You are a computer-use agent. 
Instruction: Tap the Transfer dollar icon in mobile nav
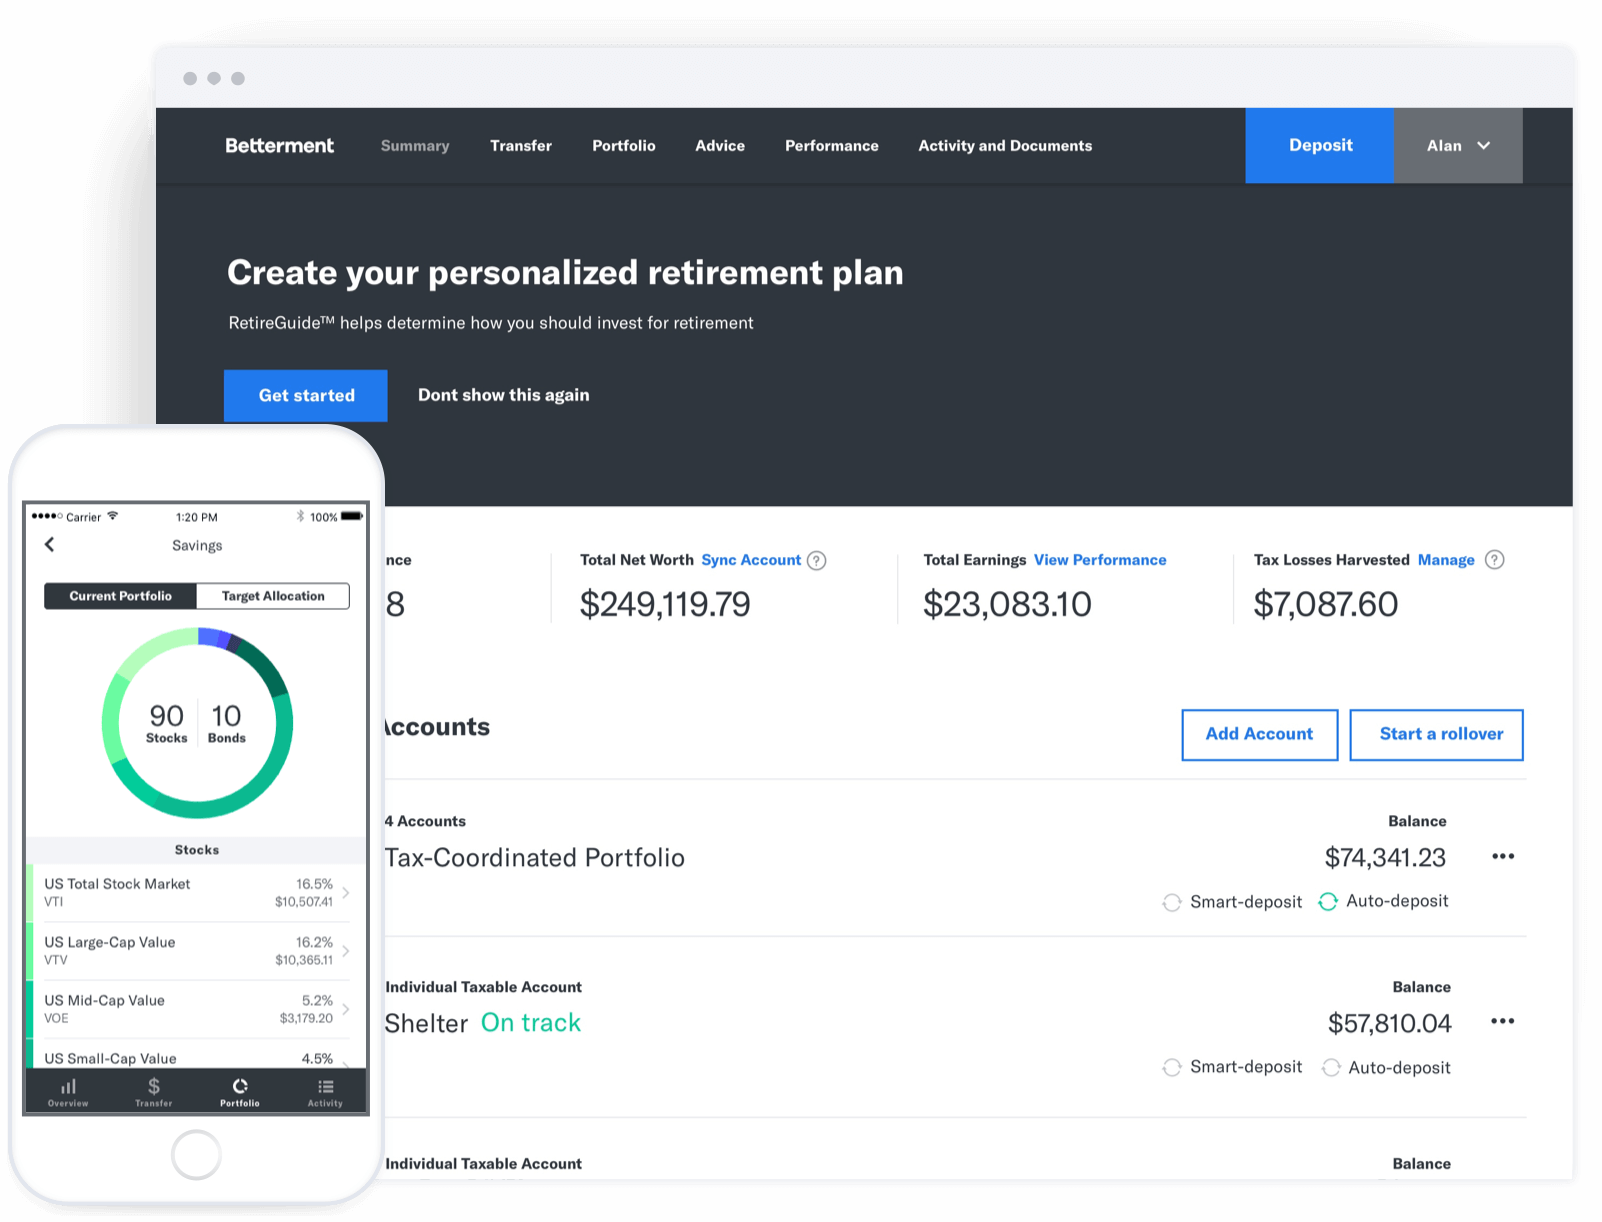[x=154, y=1091]
